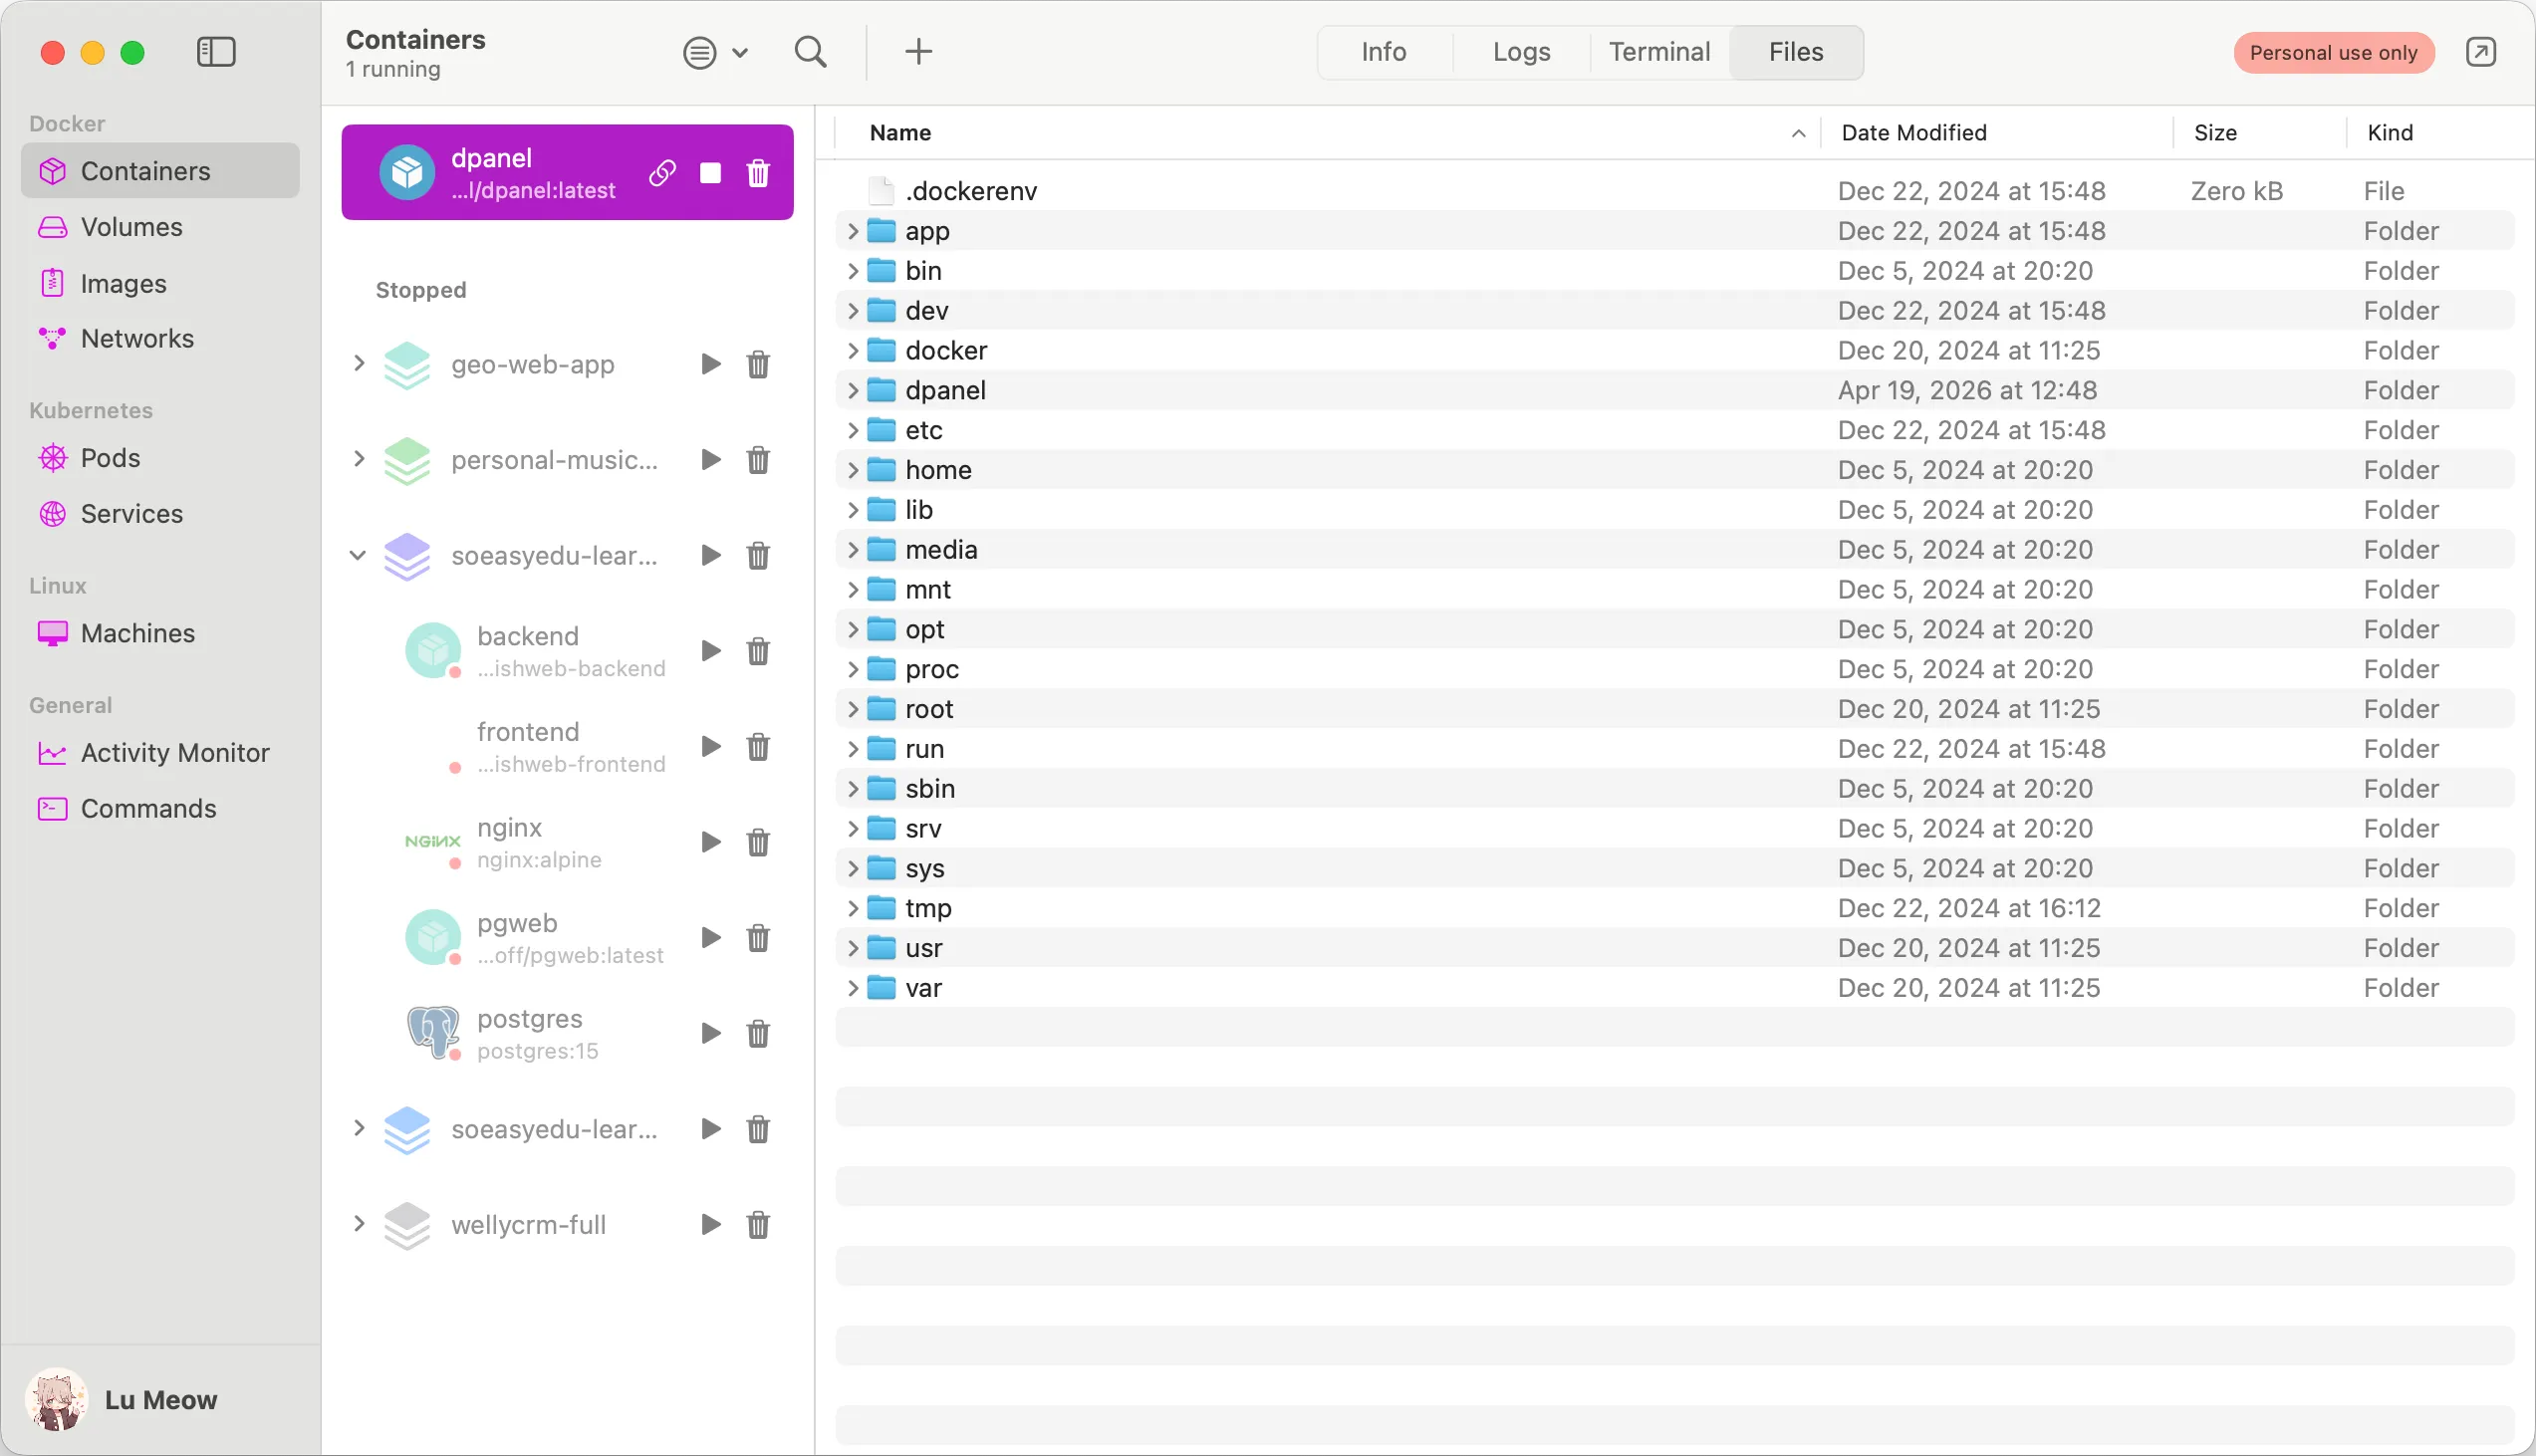Toggle the sidebar visibility icon
2536x1456 pixels.
[216, 52]
